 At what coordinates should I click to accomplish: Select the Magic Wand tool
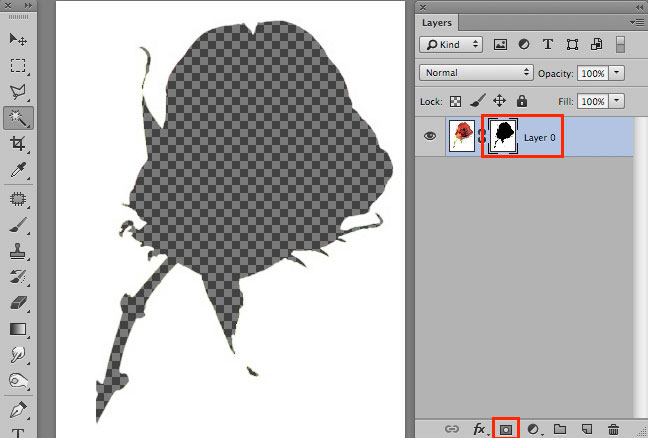tap(18, 118)
